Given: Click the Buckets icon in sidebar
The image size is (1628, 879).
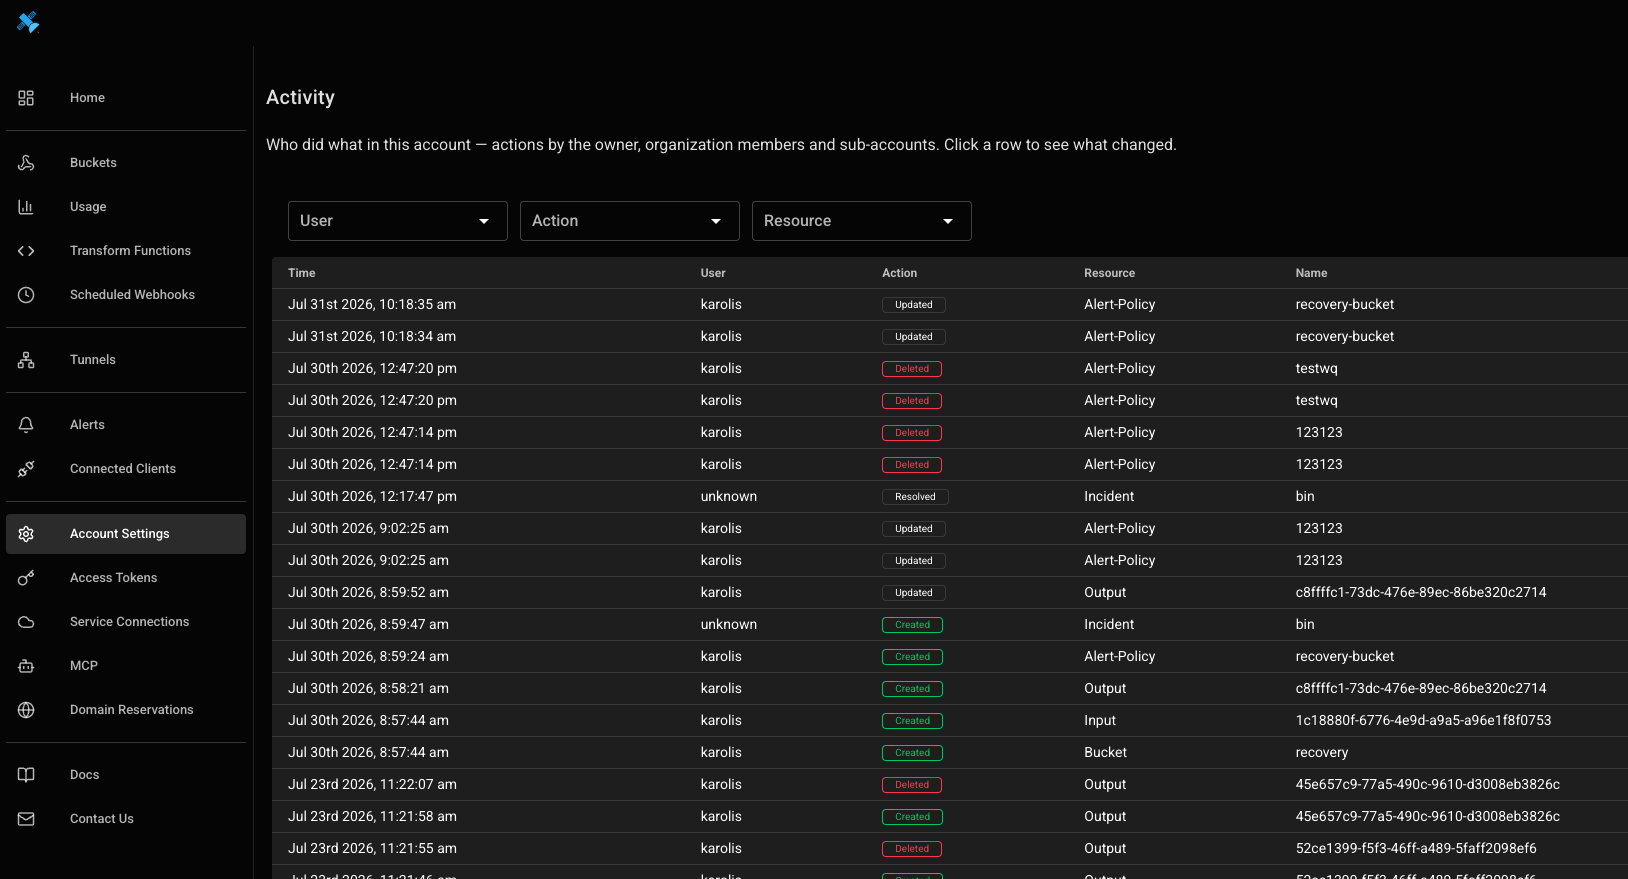Looking at the screenshot, I should (x=26, y=163).
